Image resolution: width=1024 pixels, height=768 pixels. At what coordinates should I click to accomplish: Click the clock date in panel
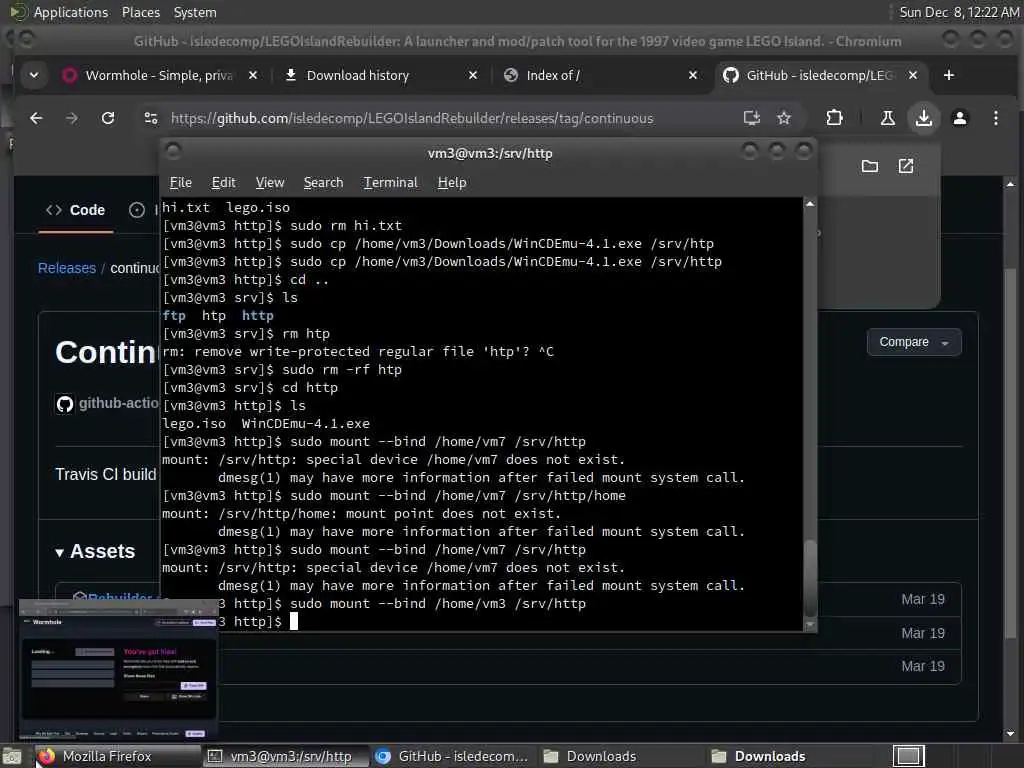959,12
